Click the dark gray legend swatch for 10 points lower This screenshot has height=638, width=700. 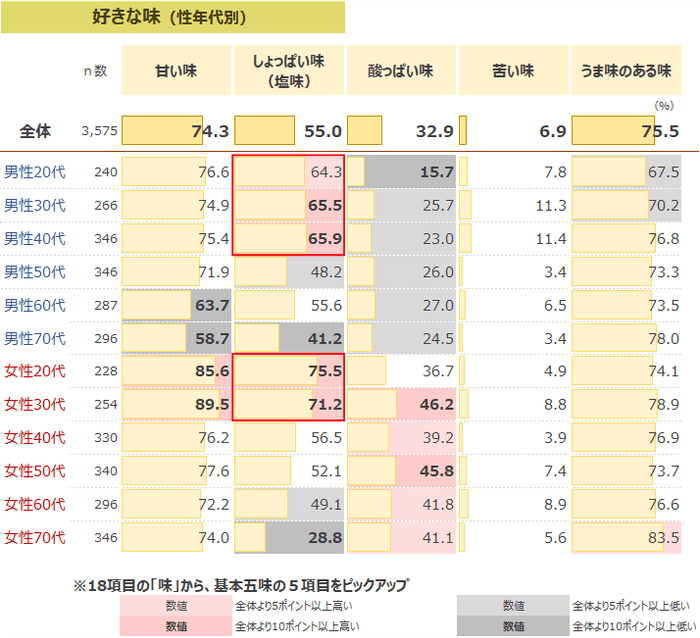tap(513, 625)
